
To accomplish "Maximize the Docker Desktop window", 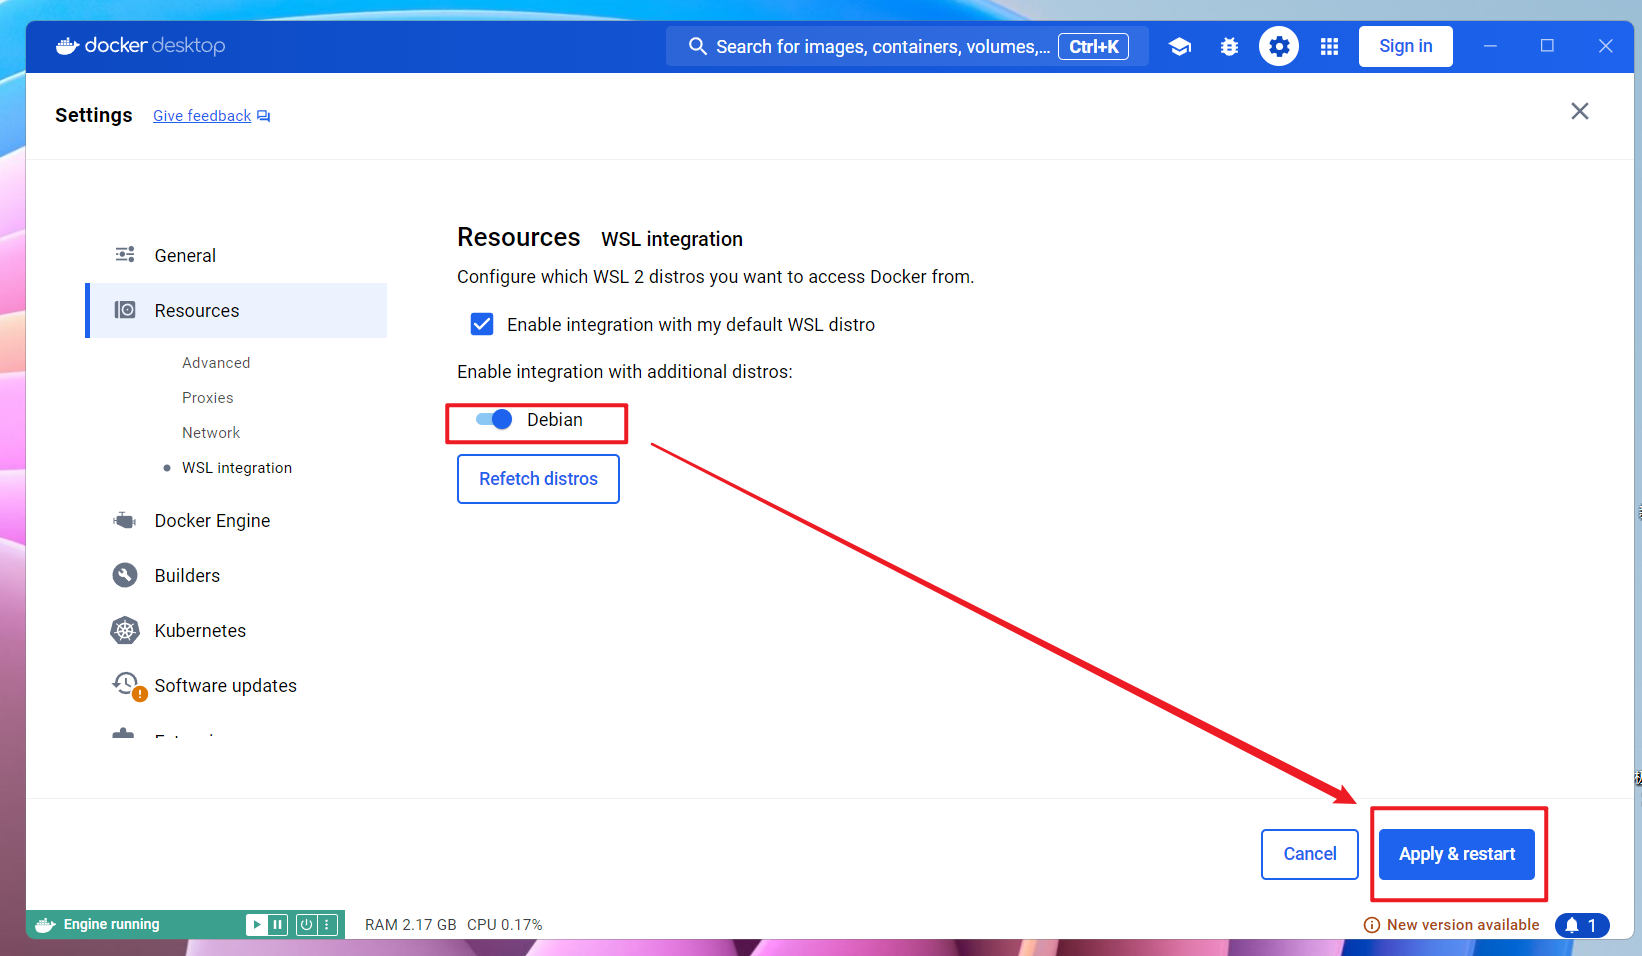I will [x=1547, y=46].
